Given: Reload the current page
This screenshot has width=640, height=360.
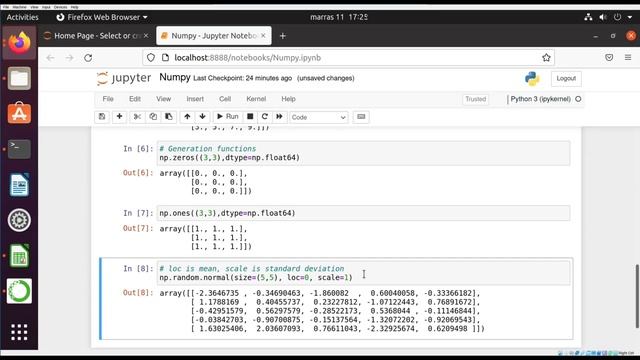Looking at the screenshot, I should pos(88,58).
